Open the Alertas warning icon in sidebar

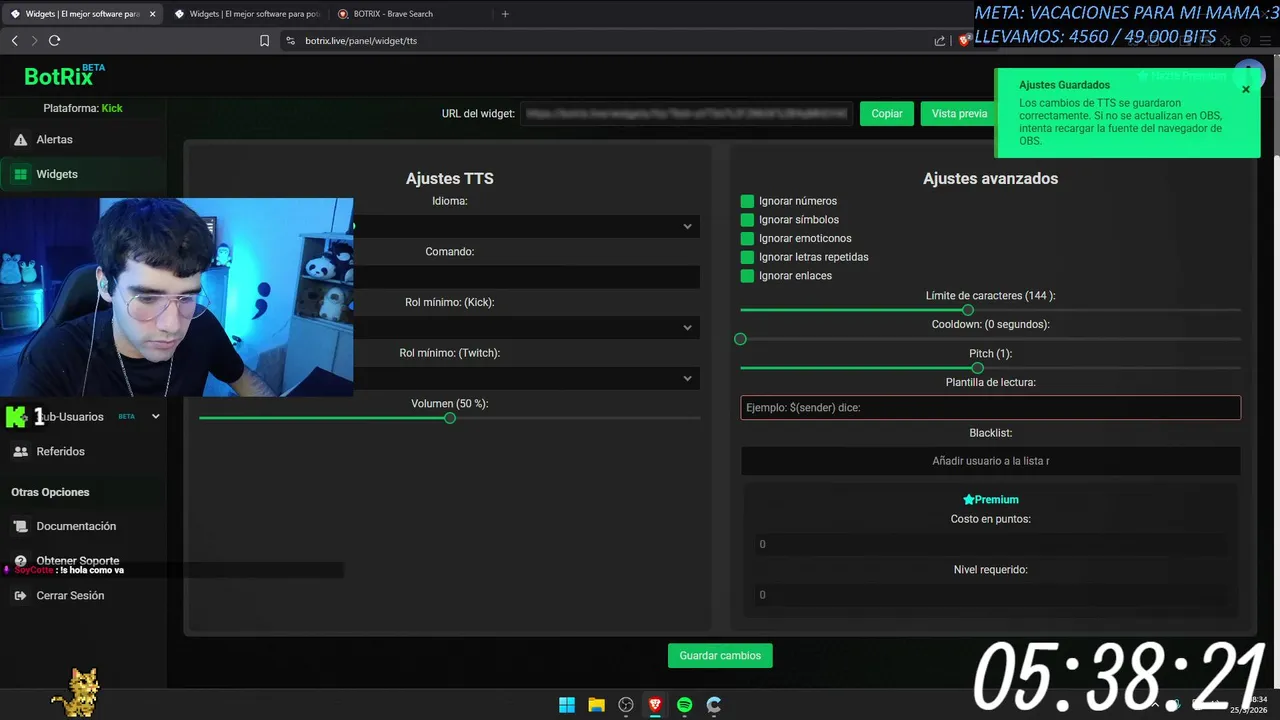(20, 140)
